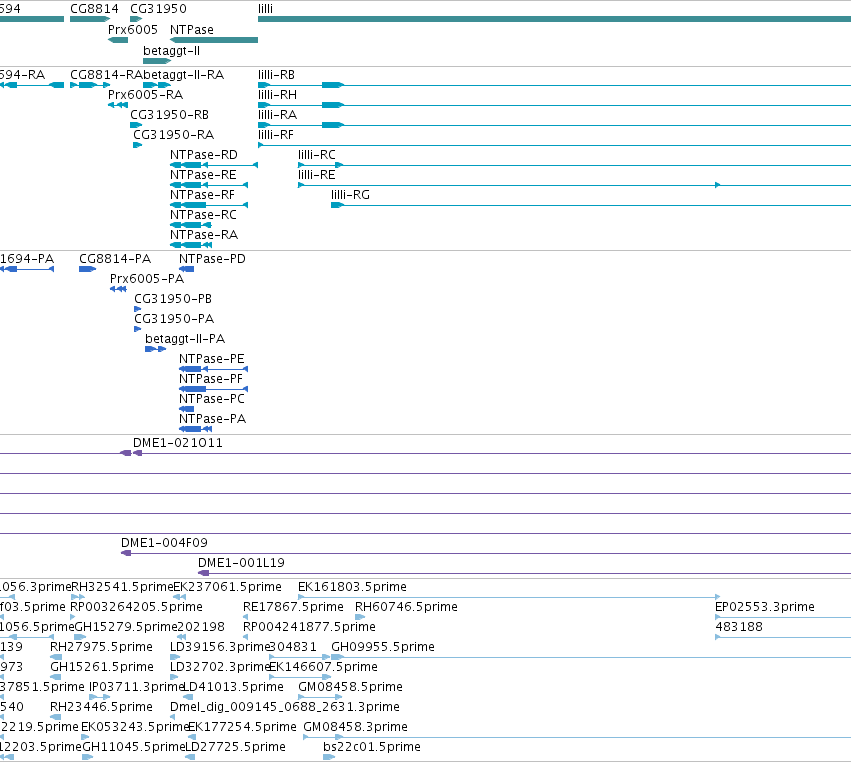Click the Prx6005-RA transcript label
The height and width of the screenshot is (762, 851).
click(x=145, y=94)
